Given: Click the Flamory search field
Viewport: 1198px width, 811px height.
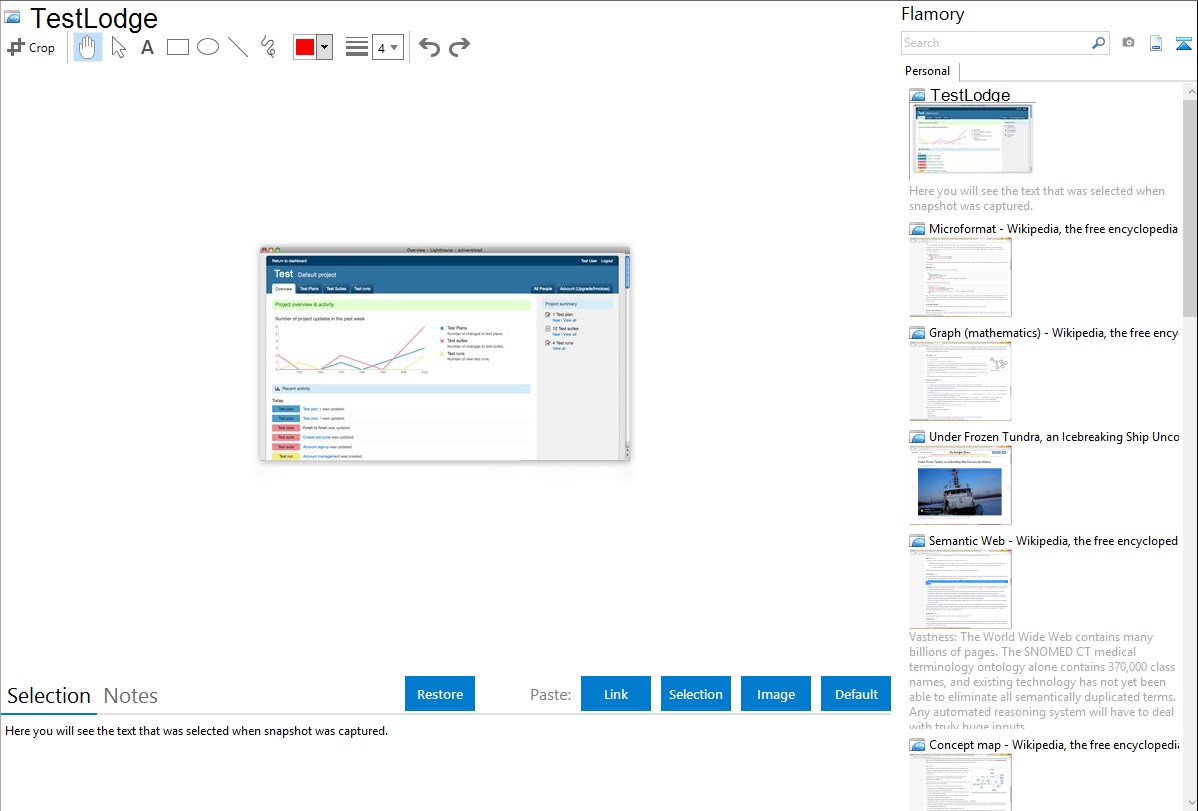Looking at the screenshot, I should pyautogui.click(x=995, y=43).
